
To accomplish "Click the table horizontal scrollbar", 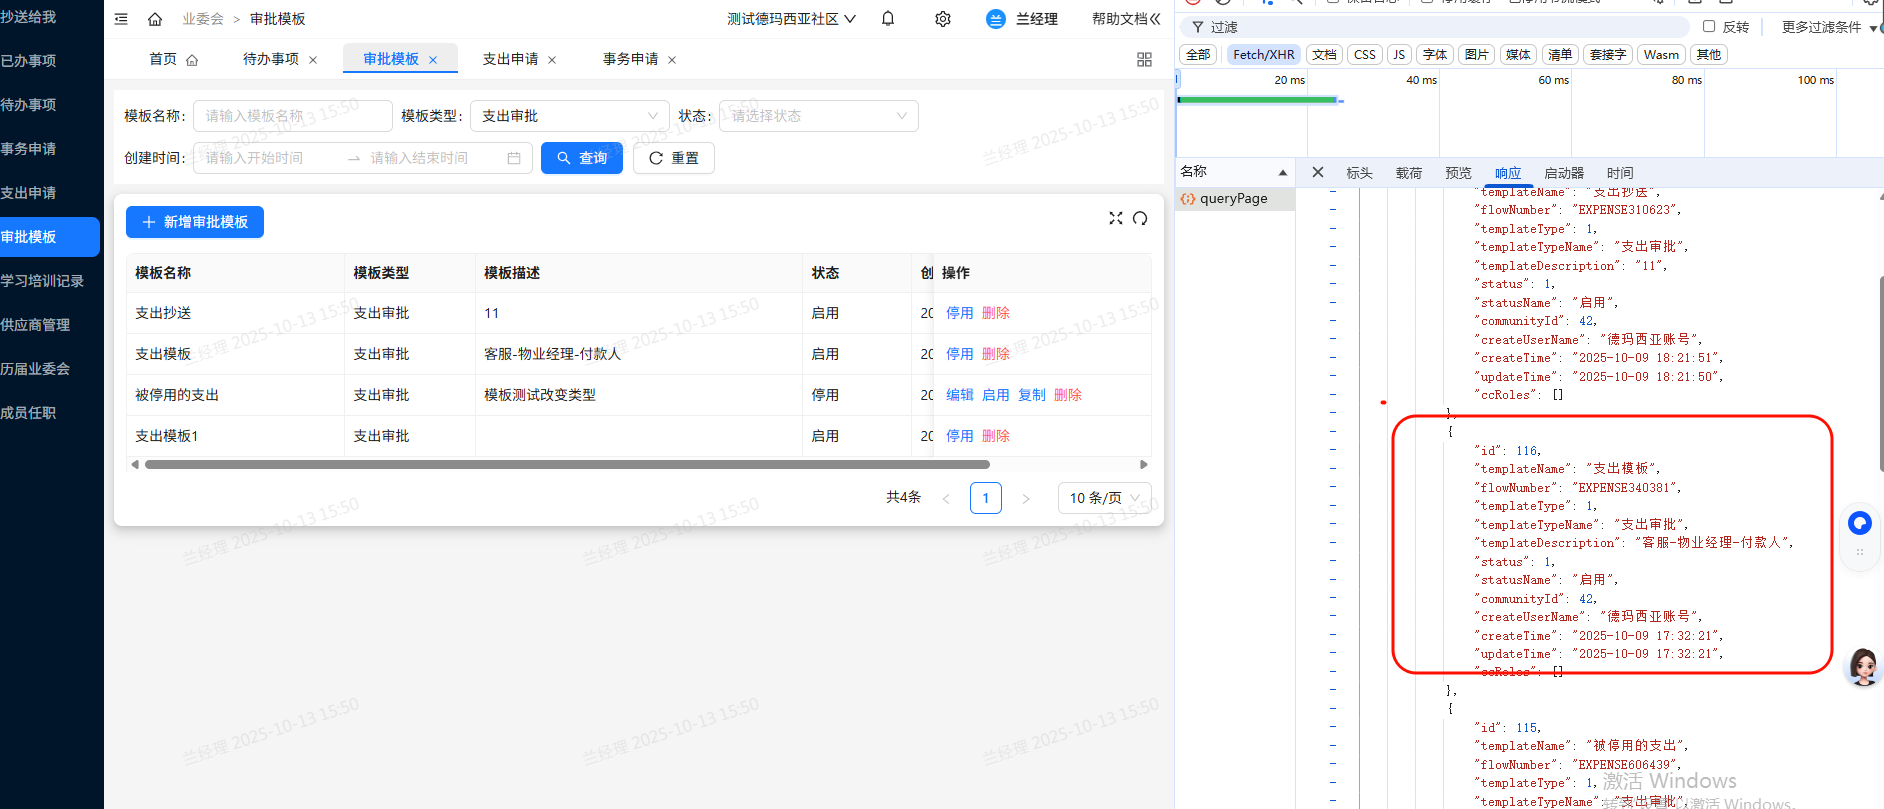I will coord(567,464).
